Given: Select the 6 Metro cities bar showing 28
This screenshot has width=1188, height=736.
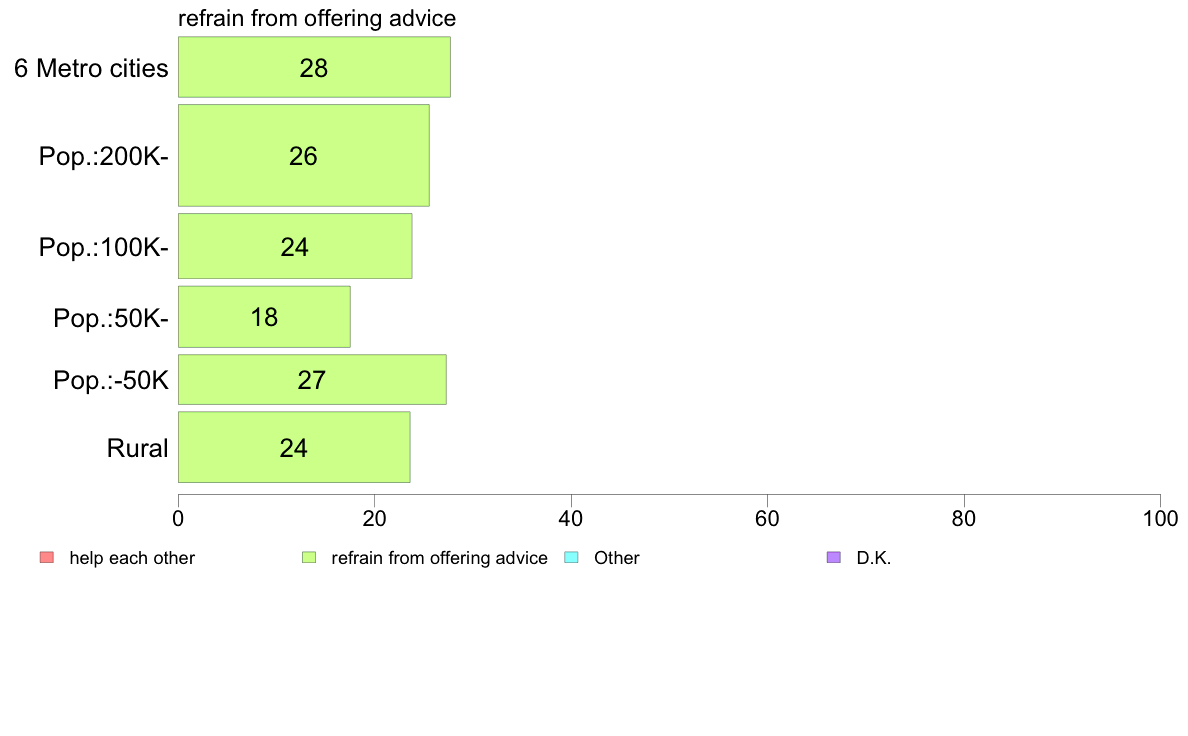Looking at the screenshot, I should click(314, 67).
